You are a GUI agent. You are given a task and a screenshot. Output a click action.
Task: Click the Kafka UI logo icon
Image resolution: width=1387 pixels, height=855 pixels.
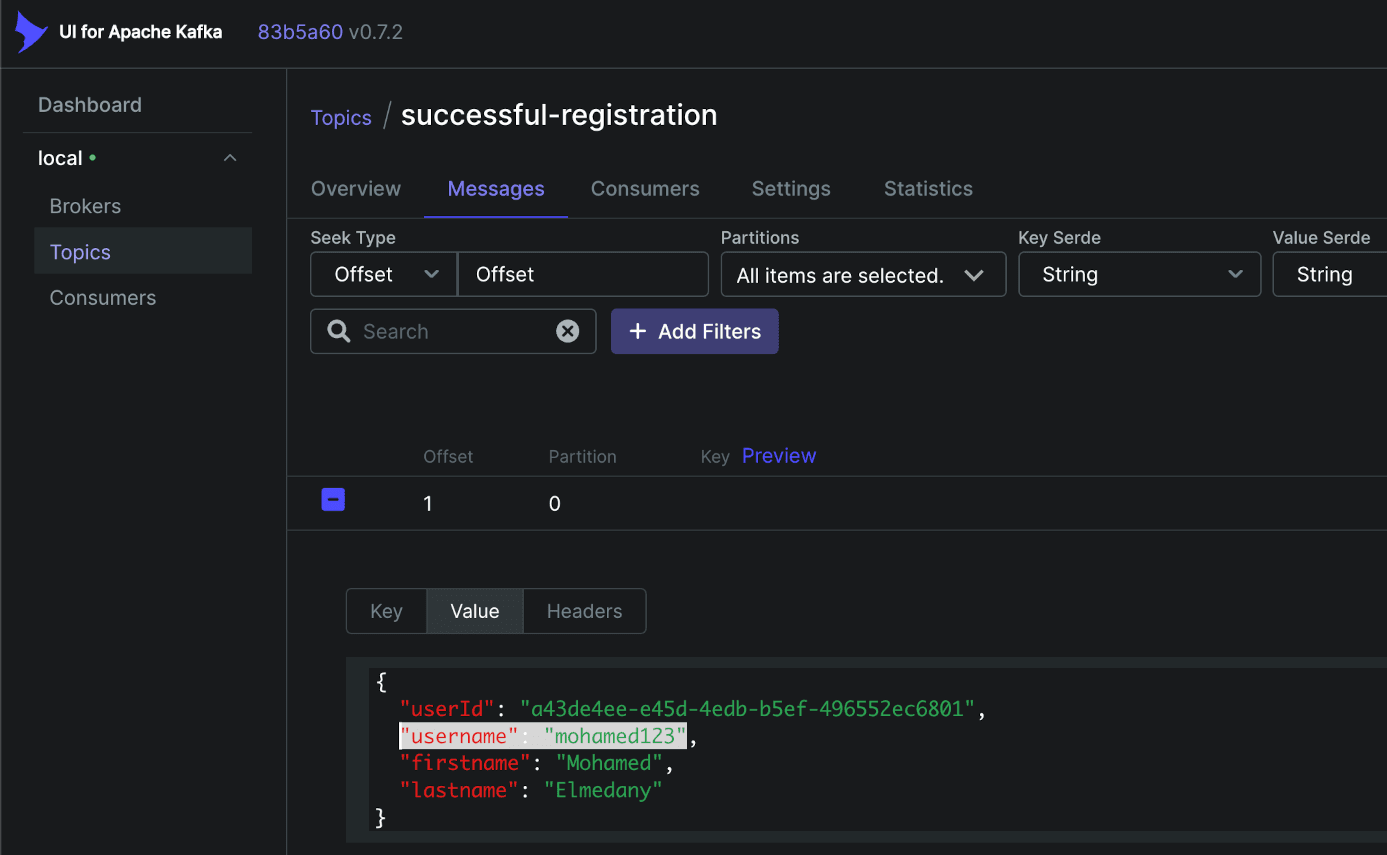point(30,33)
